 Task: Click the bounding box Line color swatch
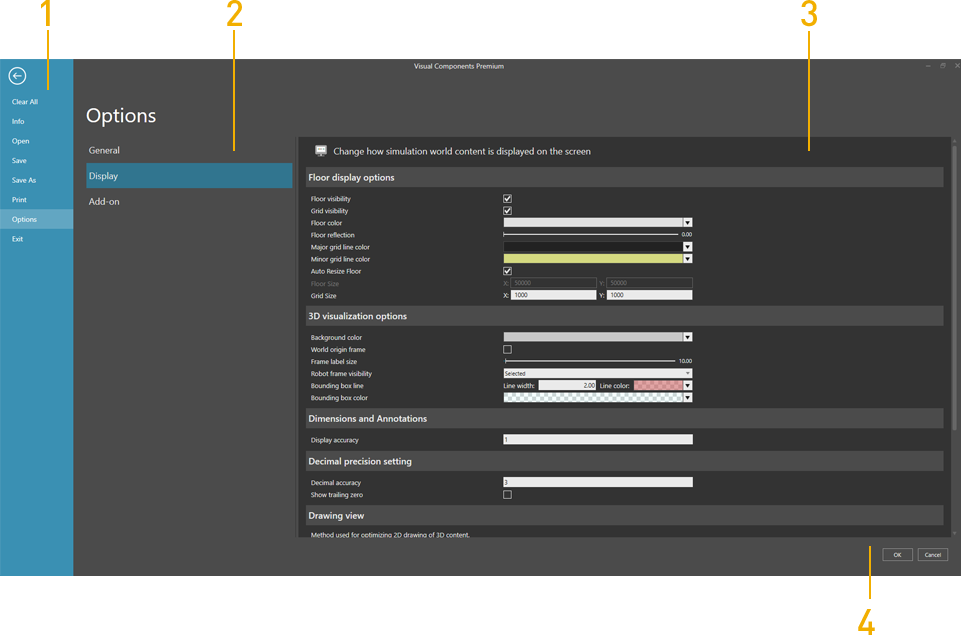click(x=657, y=385)
